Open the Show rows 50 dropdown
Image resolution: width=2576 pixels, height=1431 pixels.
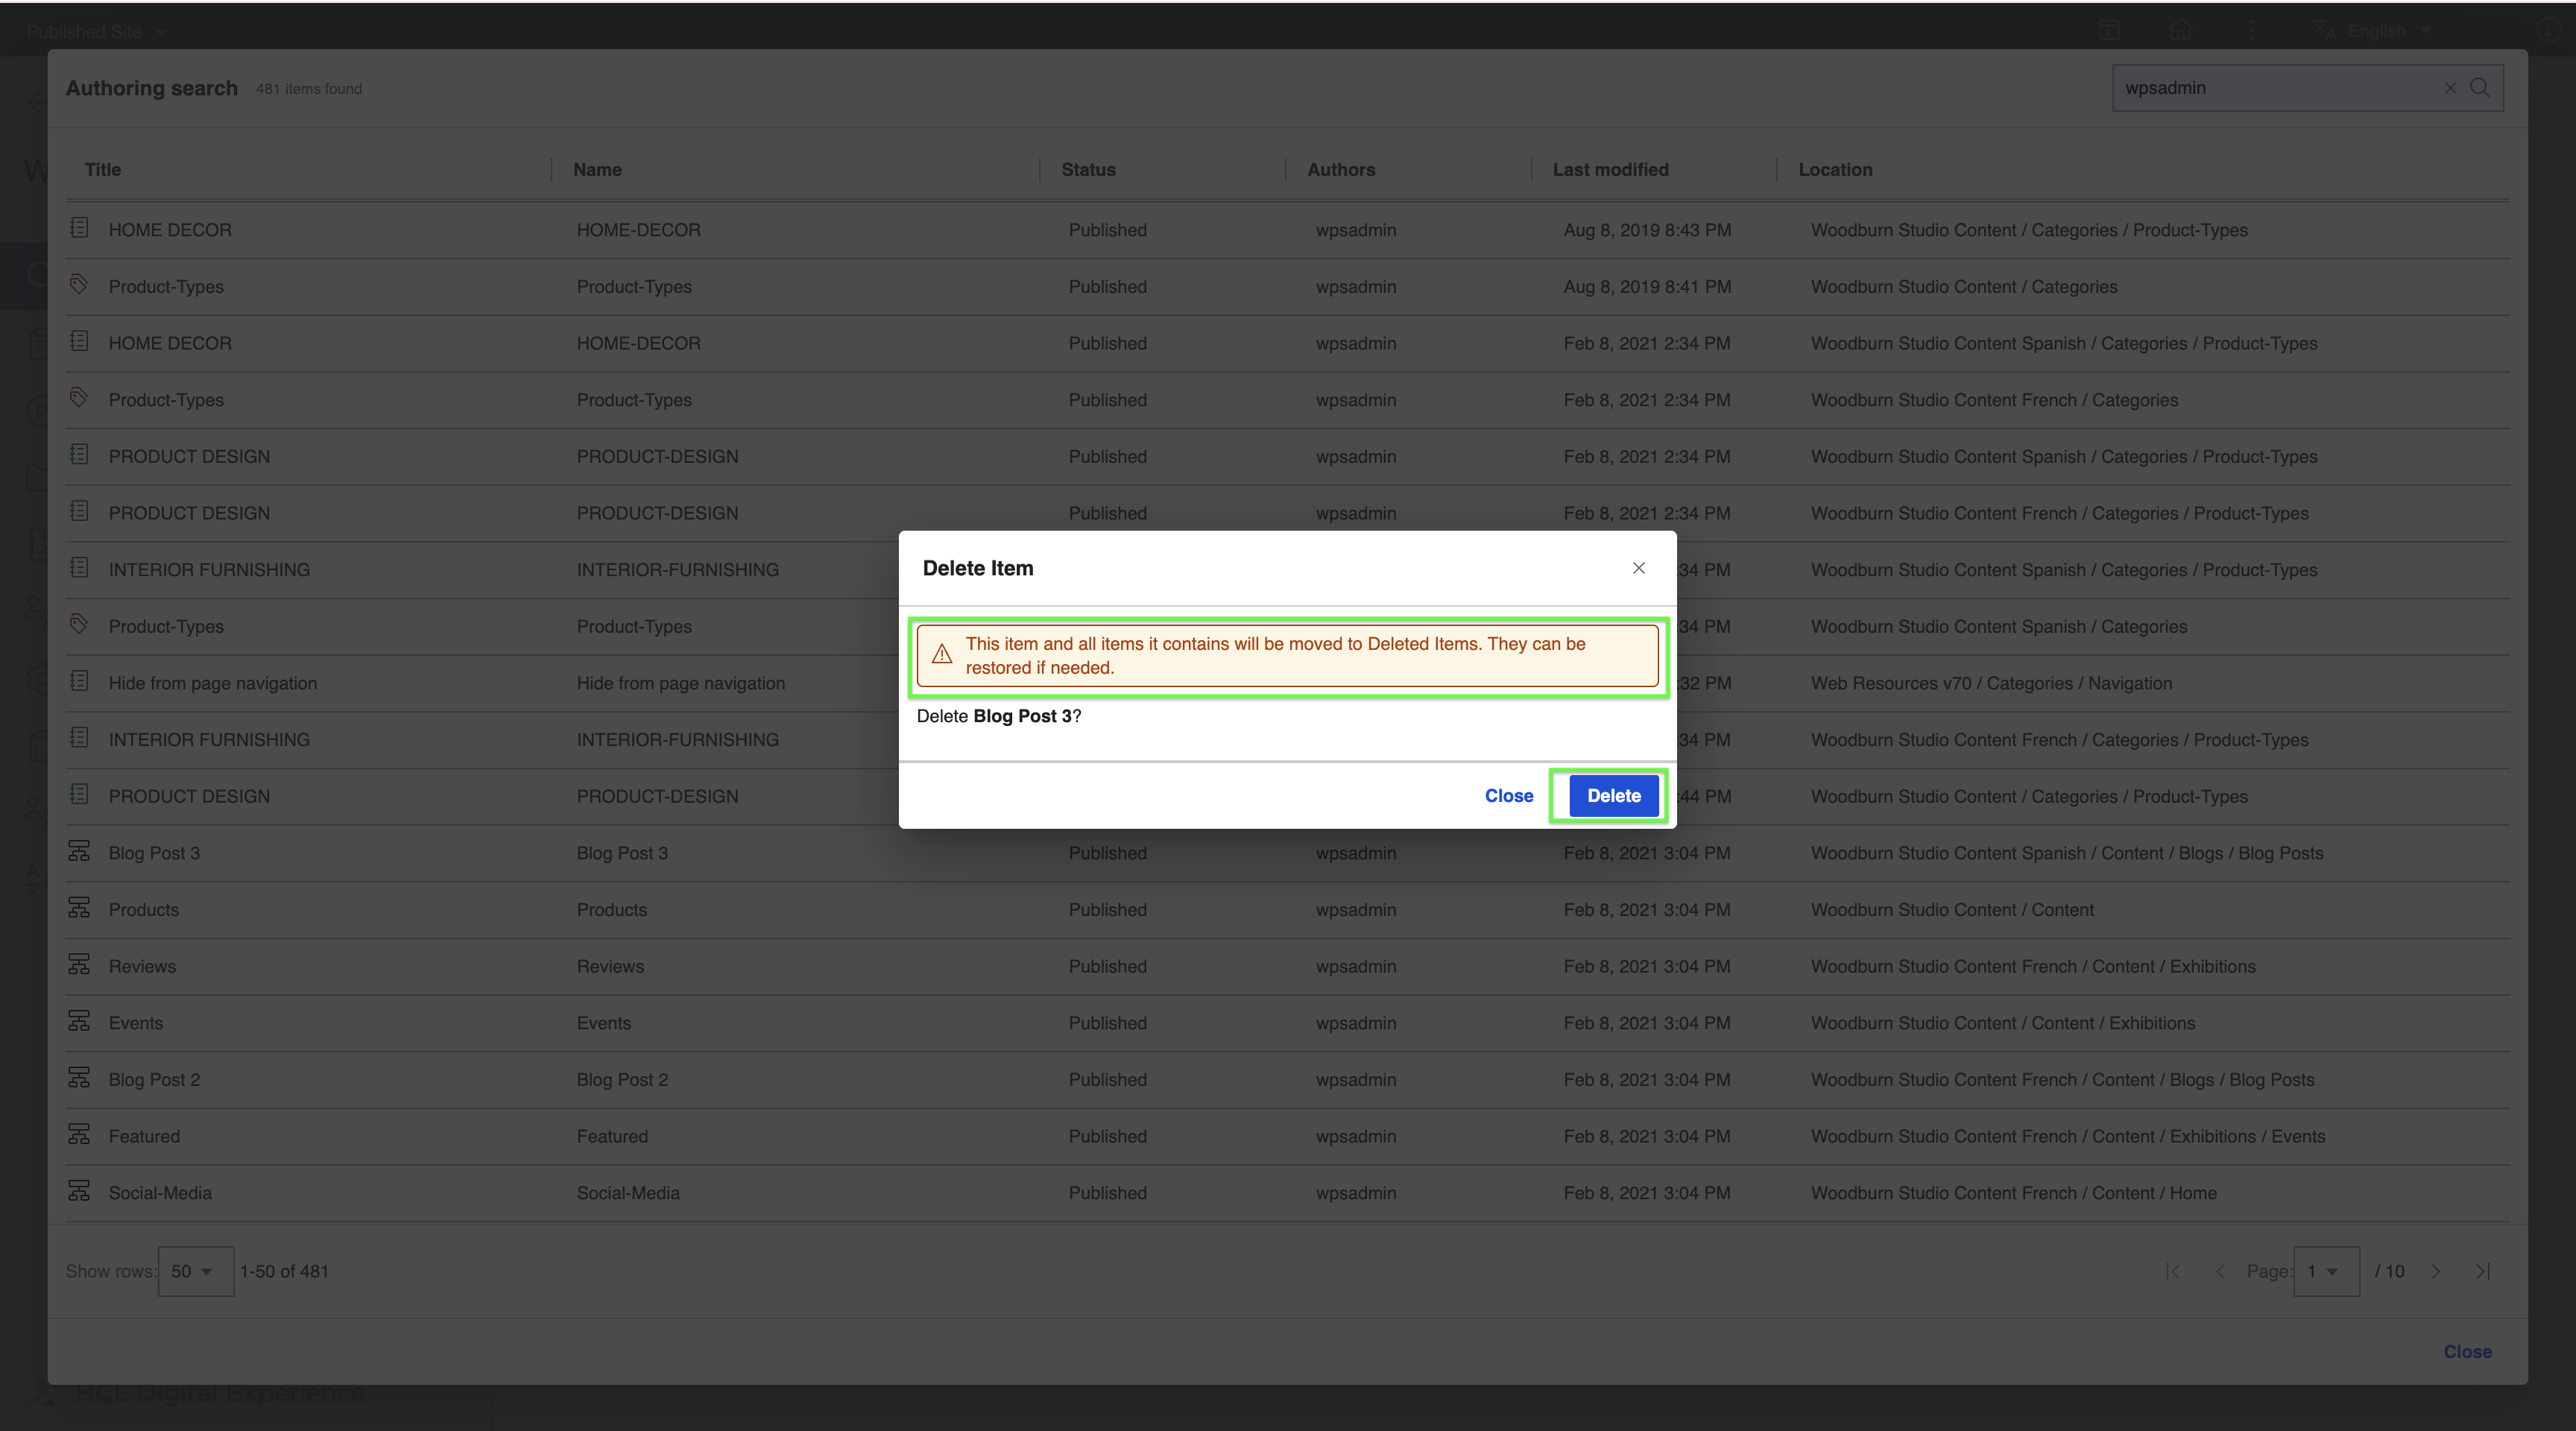[195, 1271]
